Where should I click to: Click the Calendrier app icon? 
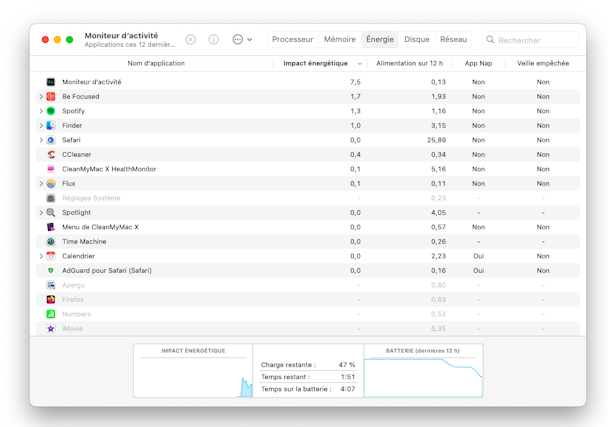(x=51, y=256)
